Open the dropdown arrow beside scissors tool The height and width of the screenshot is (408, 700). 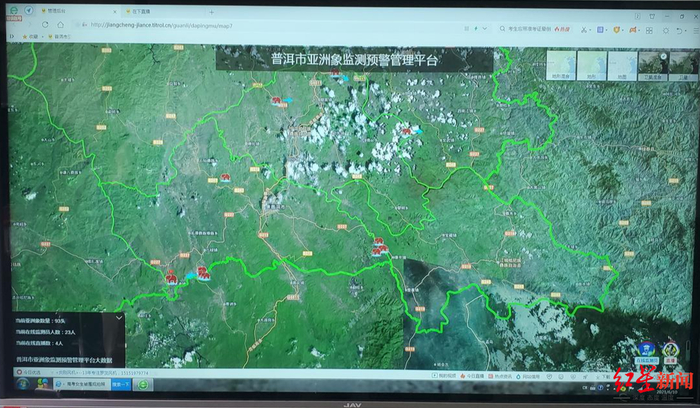[x=590, y=30]
